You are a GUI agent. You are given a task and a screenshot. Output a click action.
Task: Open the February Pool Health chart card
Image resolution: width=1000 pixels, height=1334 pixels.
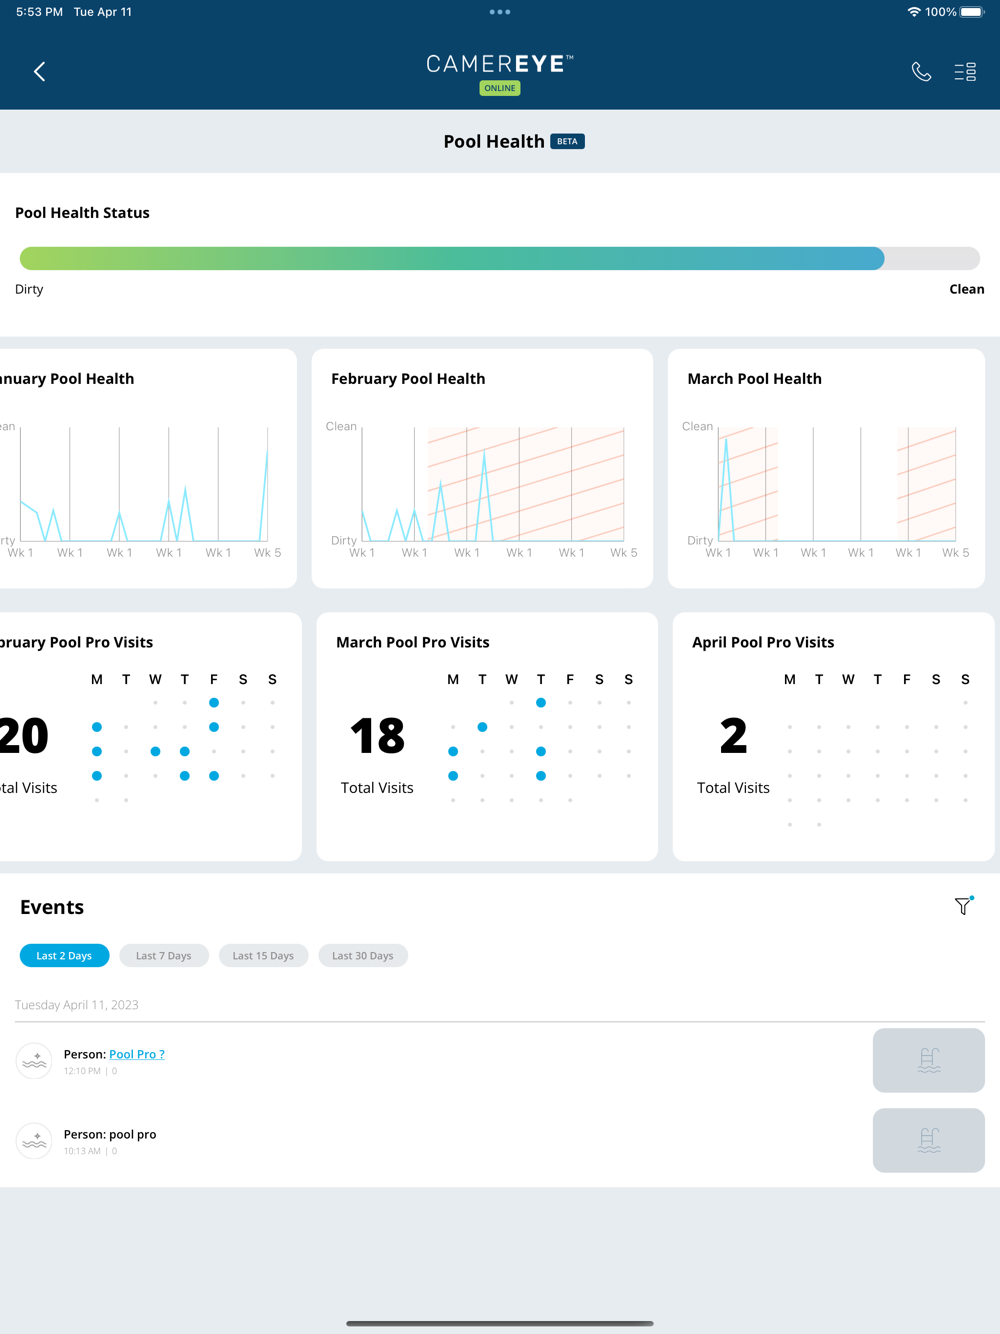482,468
